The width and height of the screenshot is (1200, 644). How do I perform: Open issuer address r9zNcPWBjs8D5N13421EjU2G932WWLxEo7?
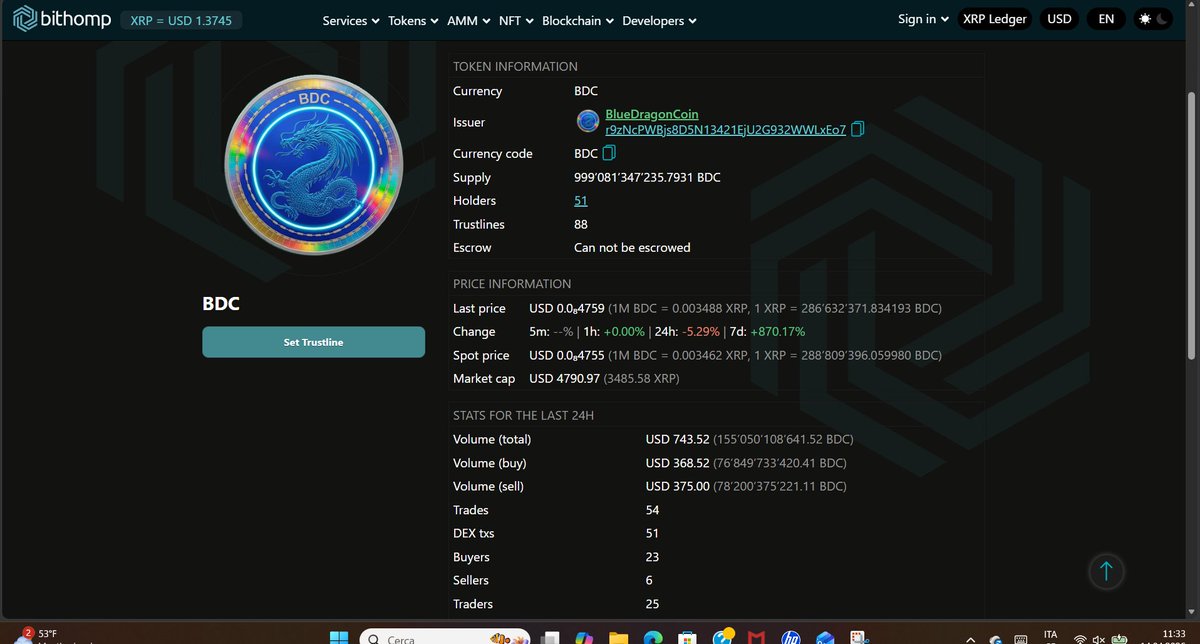click(726, 130)
